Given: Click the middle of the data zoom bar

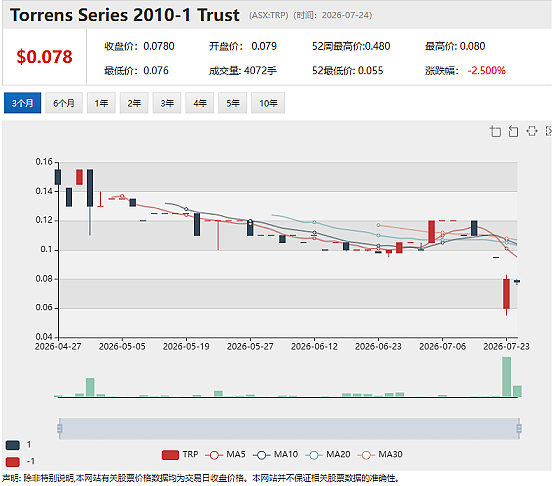Looking at the screenshot, I should [x=289, y=429].
